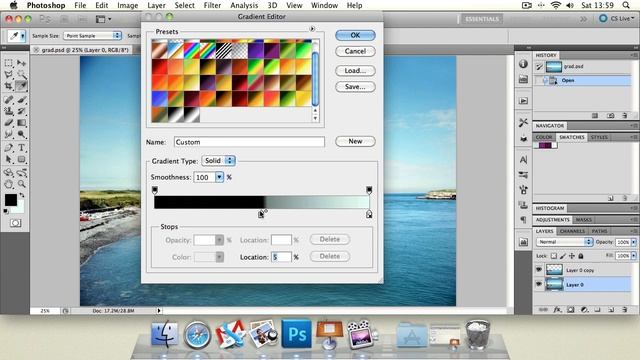This screenshot has width=640, height=360.
Task: Open Photoshop from the Dock
Action: [296, 334]
